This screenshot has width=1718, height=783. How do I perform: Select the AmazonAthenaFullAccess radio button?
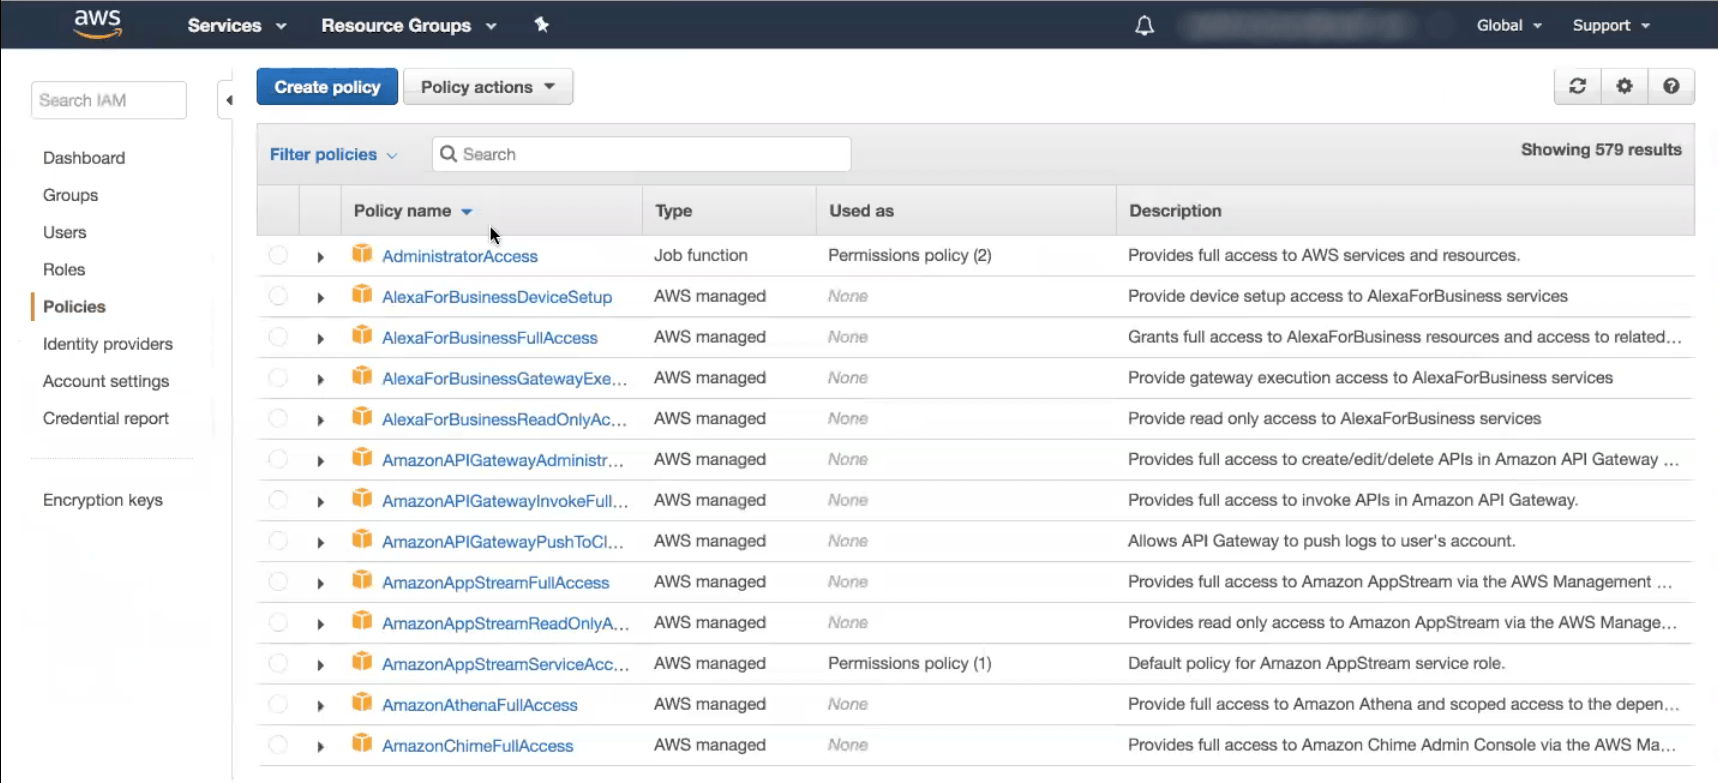(x=278, y=704)
